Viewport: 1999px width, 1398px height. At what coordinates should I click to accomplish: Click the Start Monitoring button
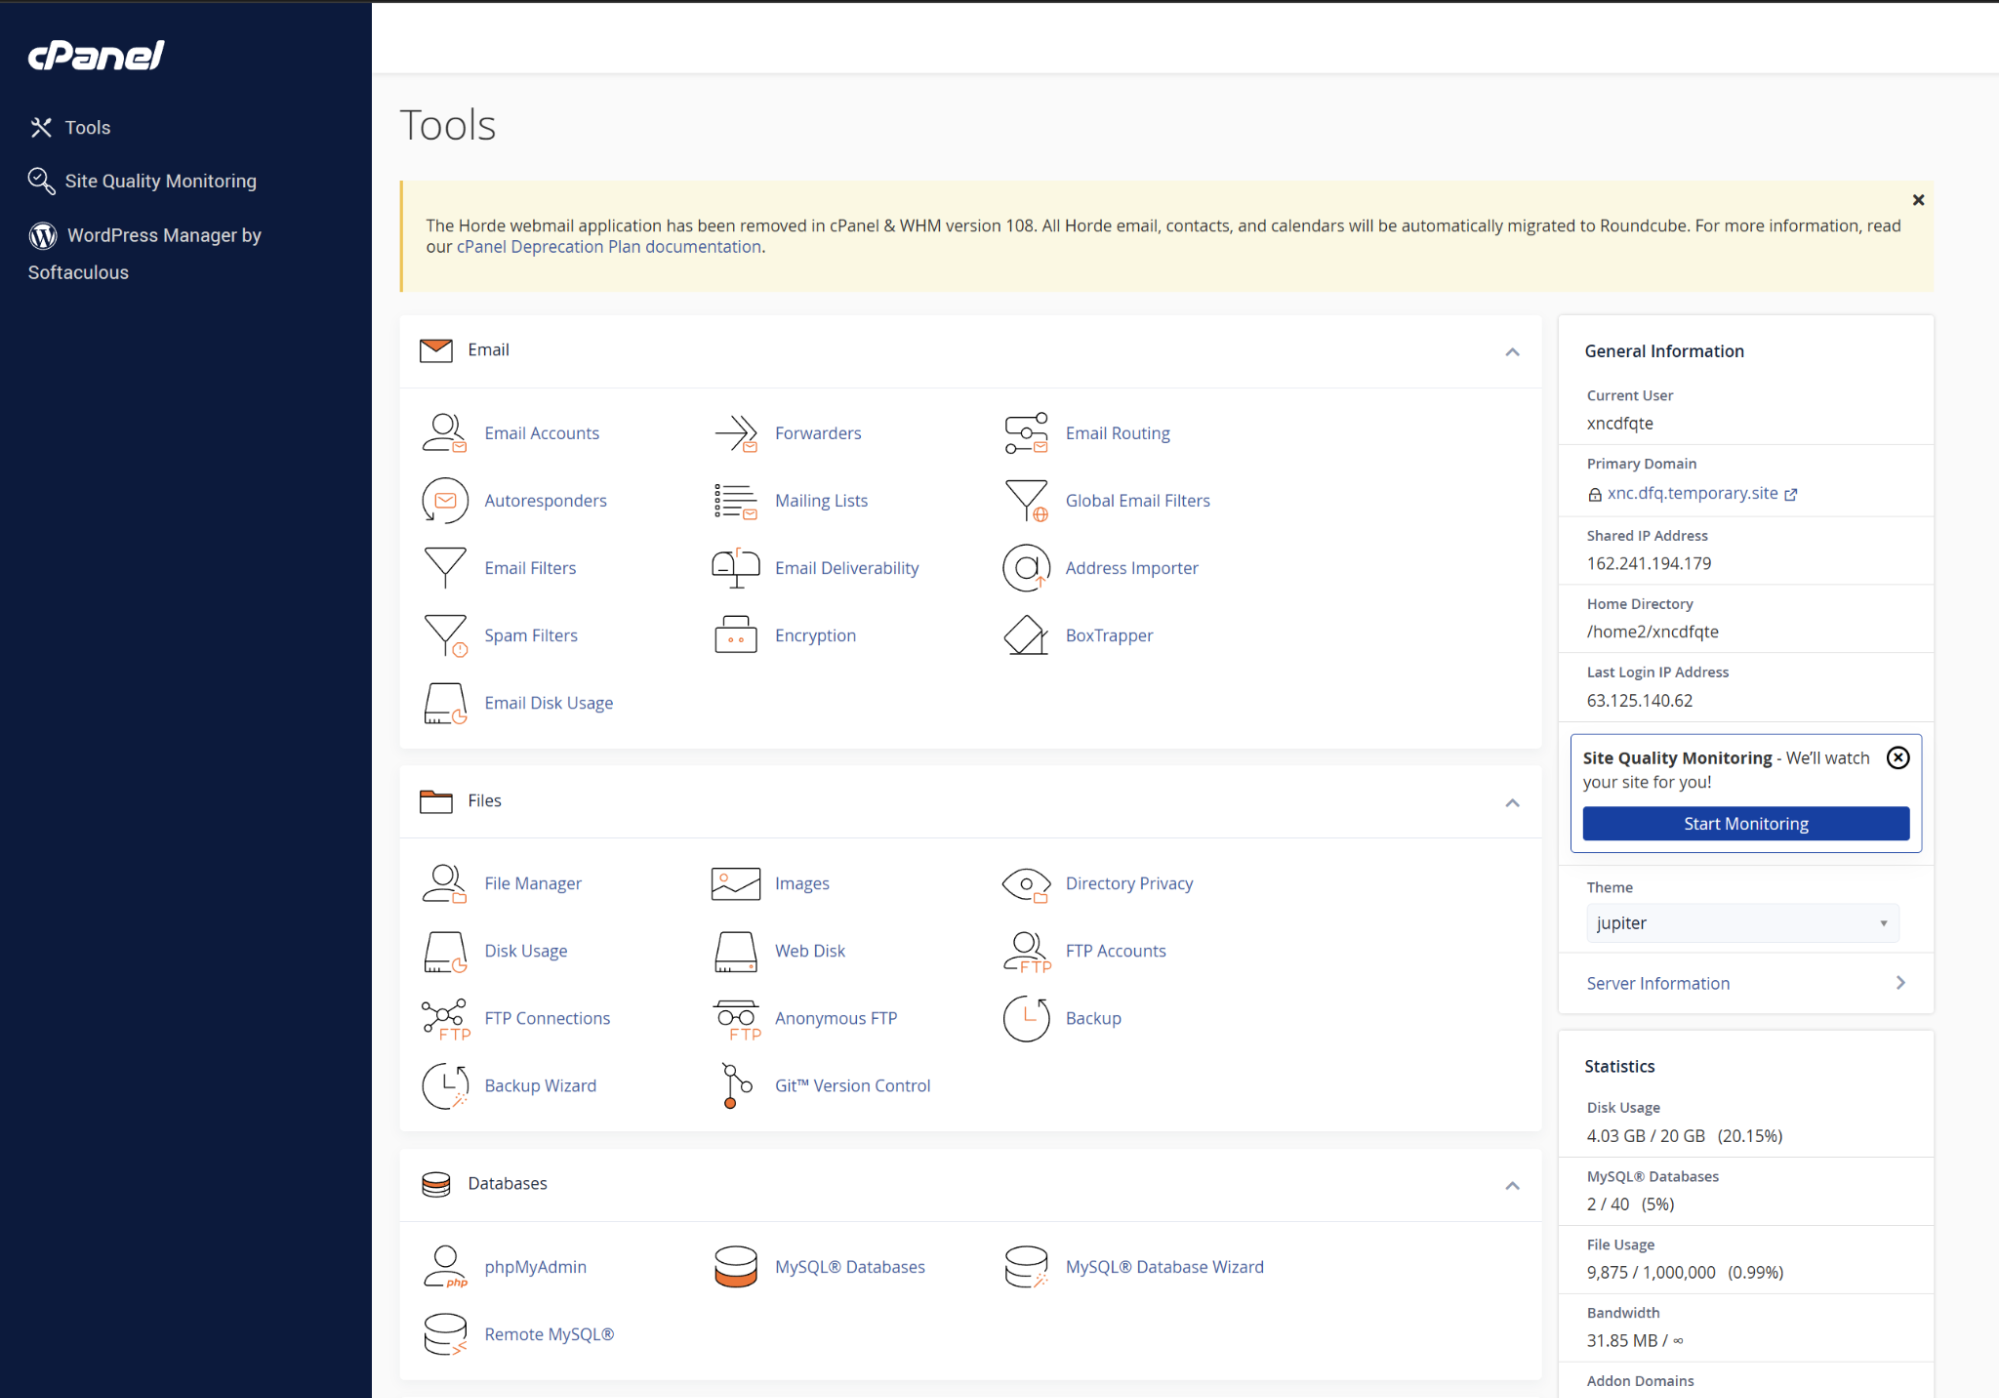pos(1745,824)
